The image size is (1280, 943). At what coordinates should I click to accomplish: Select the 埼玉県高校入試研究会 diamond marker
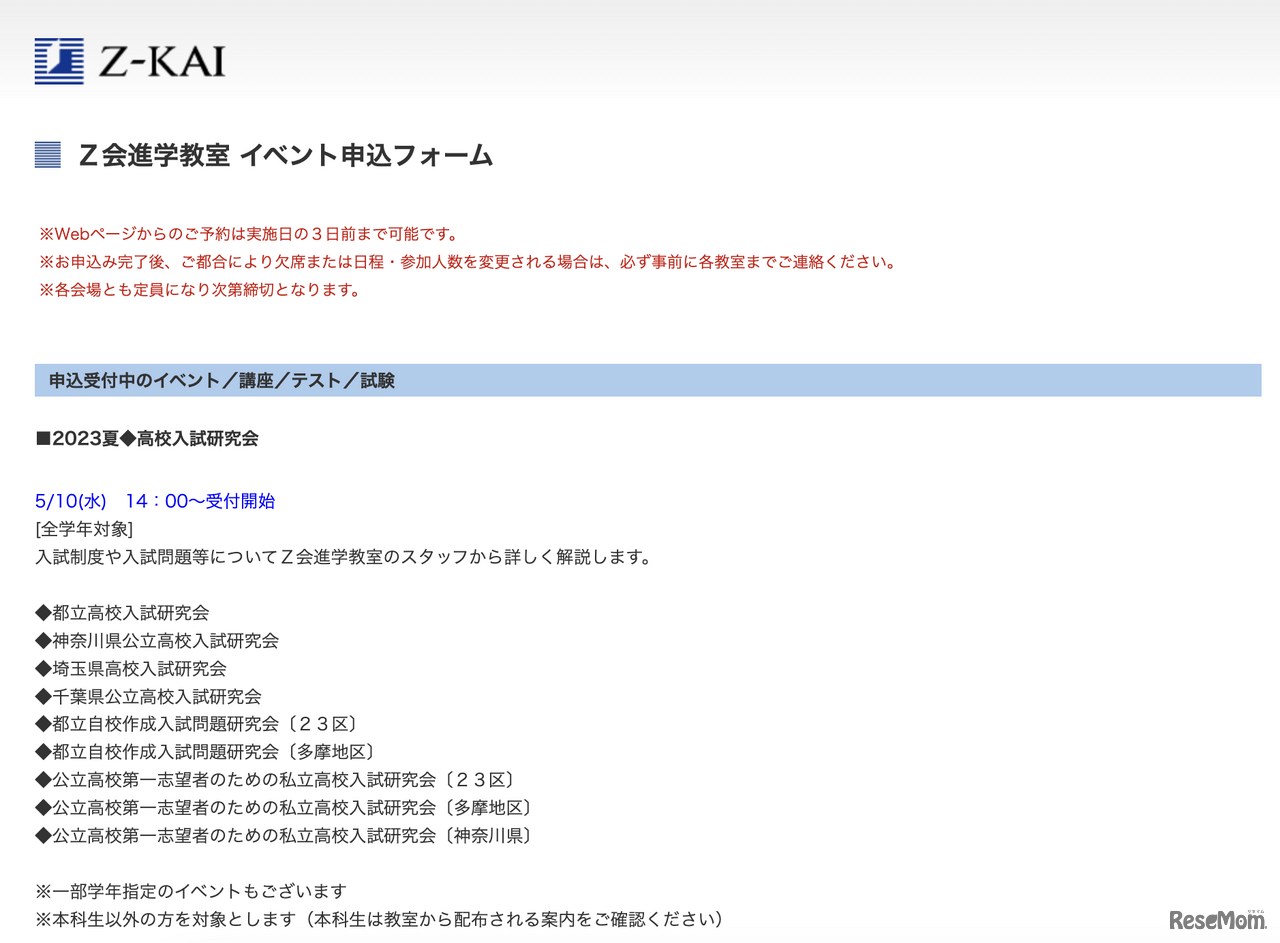(40, 668)
